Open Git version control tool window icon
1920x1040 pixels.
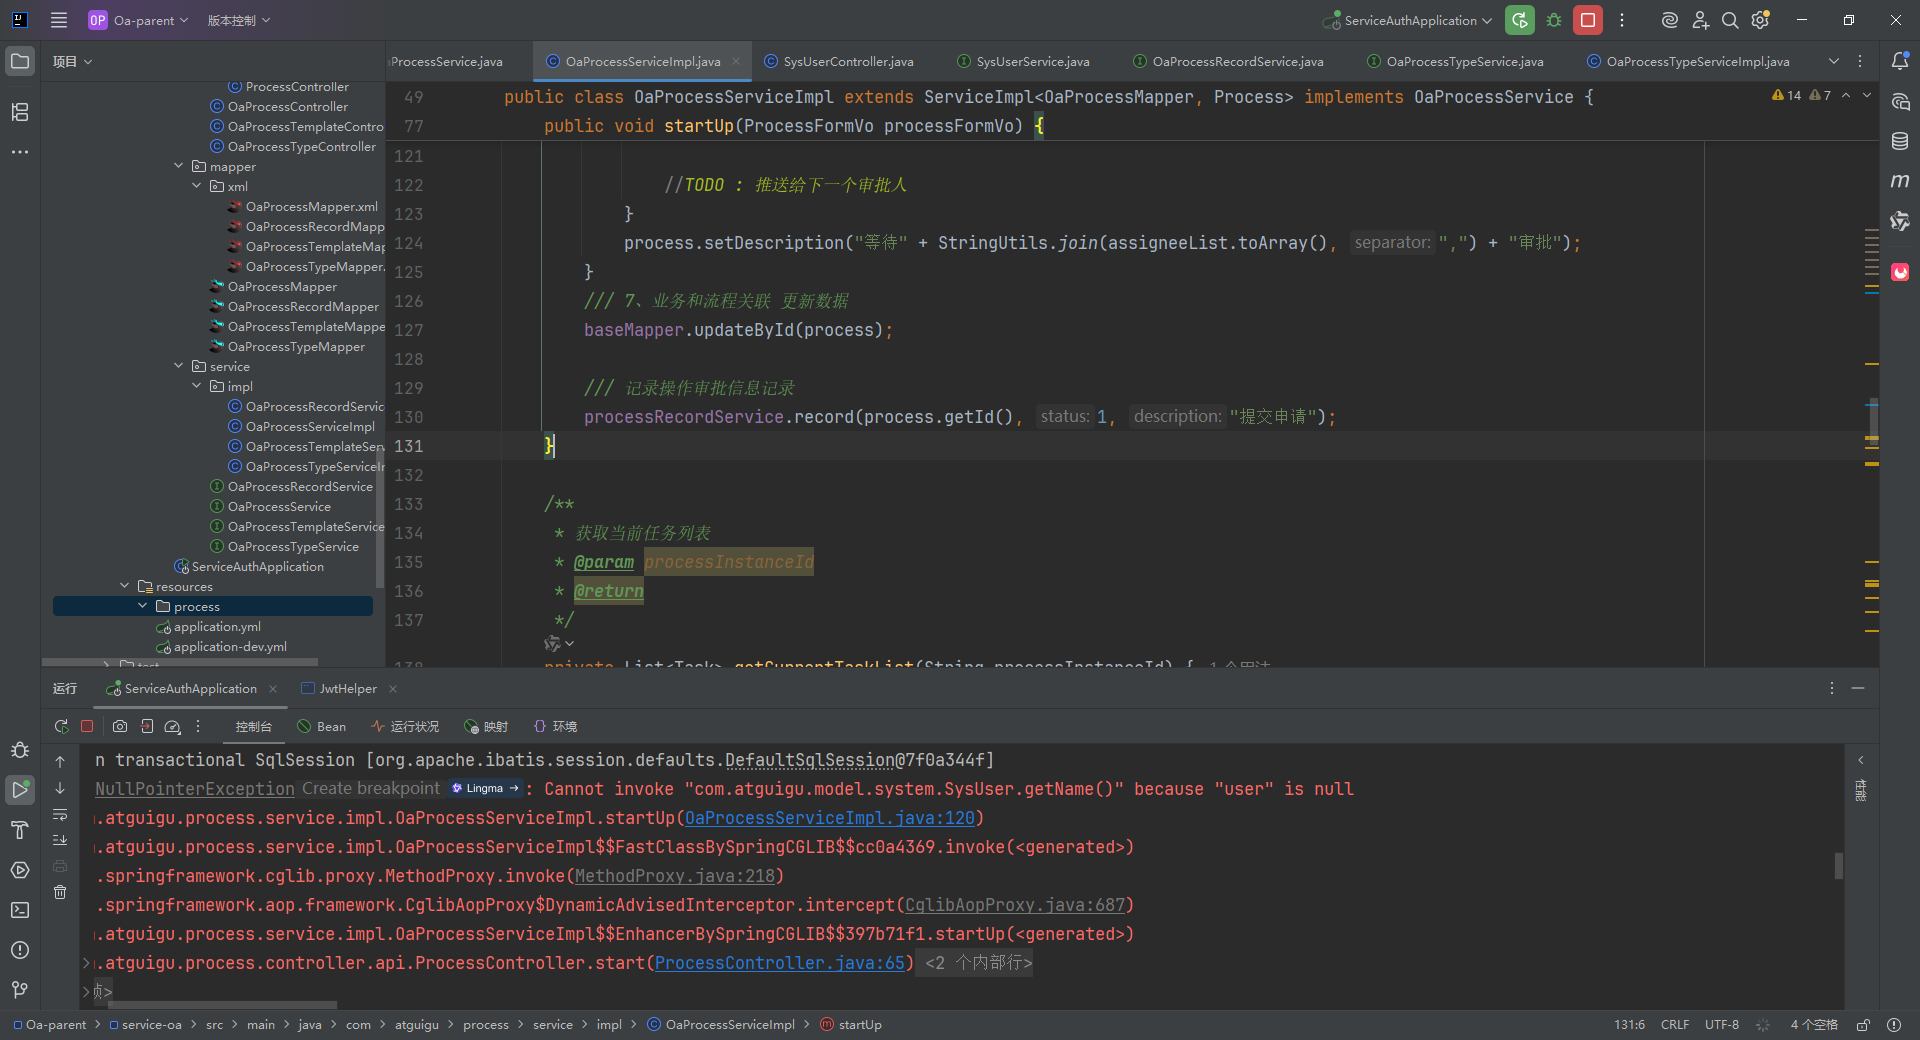[x=20, y=990]
